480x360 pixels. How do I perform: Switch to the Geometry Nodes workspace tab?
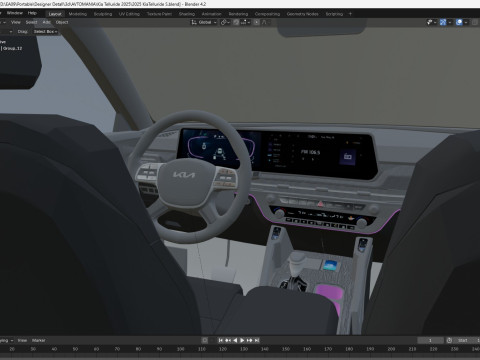click(x=302, y=14)
